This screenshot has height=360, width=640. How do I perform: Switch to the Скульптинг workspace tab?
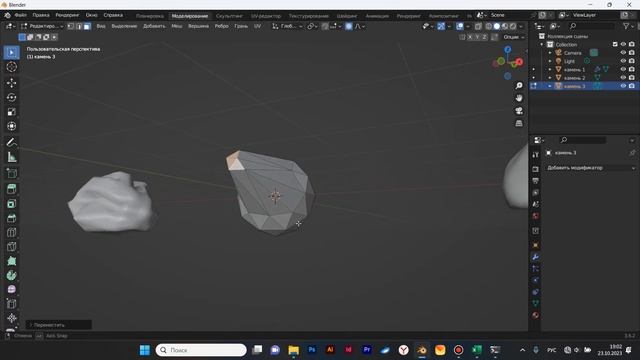(x=229, y=16)
